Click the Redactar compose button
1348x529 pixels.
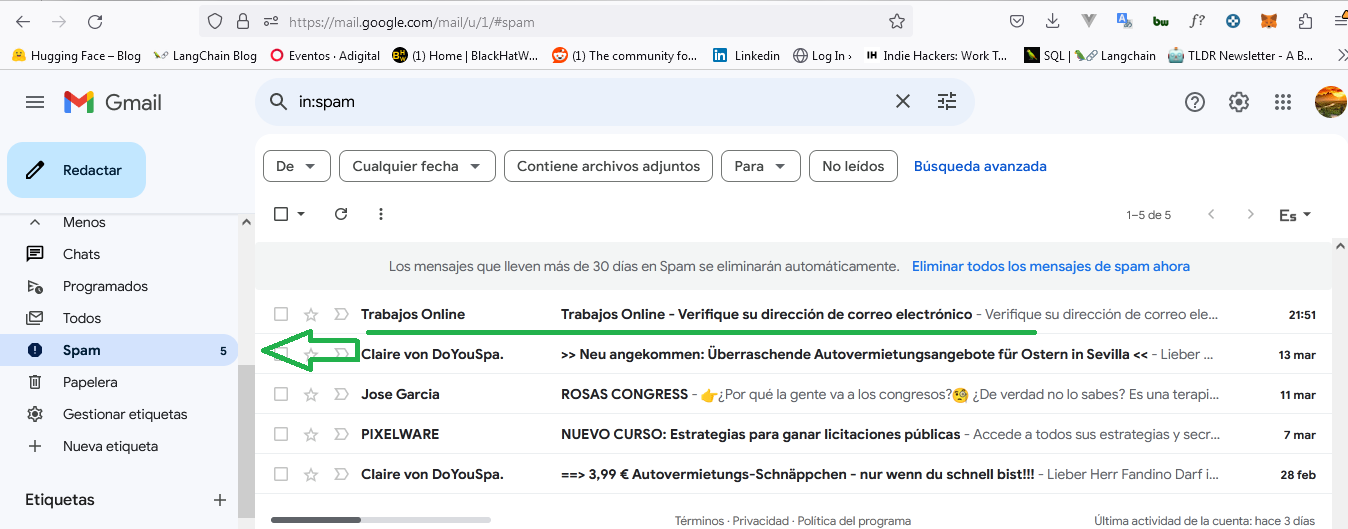(77, 170)
